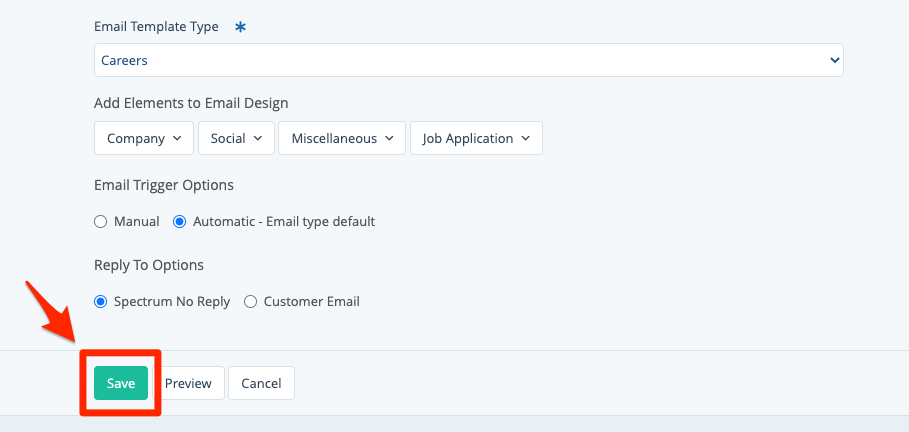The height and width of the screenshot is (432, 909).
Task: Click the "Customer Email" label text
Action: coord(311,301)
